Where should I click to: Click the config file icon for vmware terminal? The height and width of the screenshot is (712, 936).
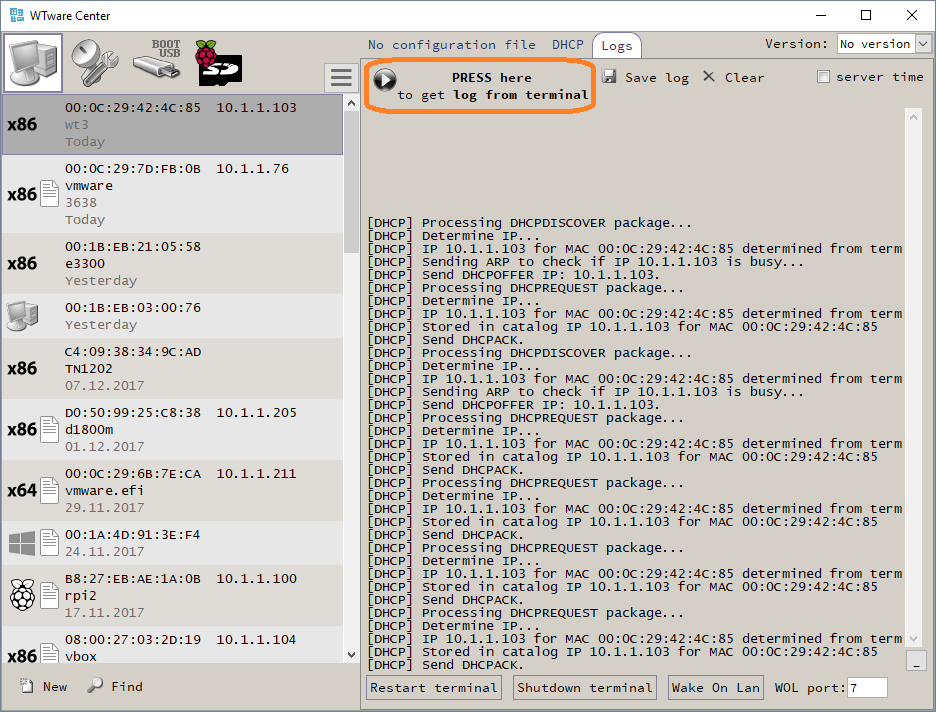(50, 194)
